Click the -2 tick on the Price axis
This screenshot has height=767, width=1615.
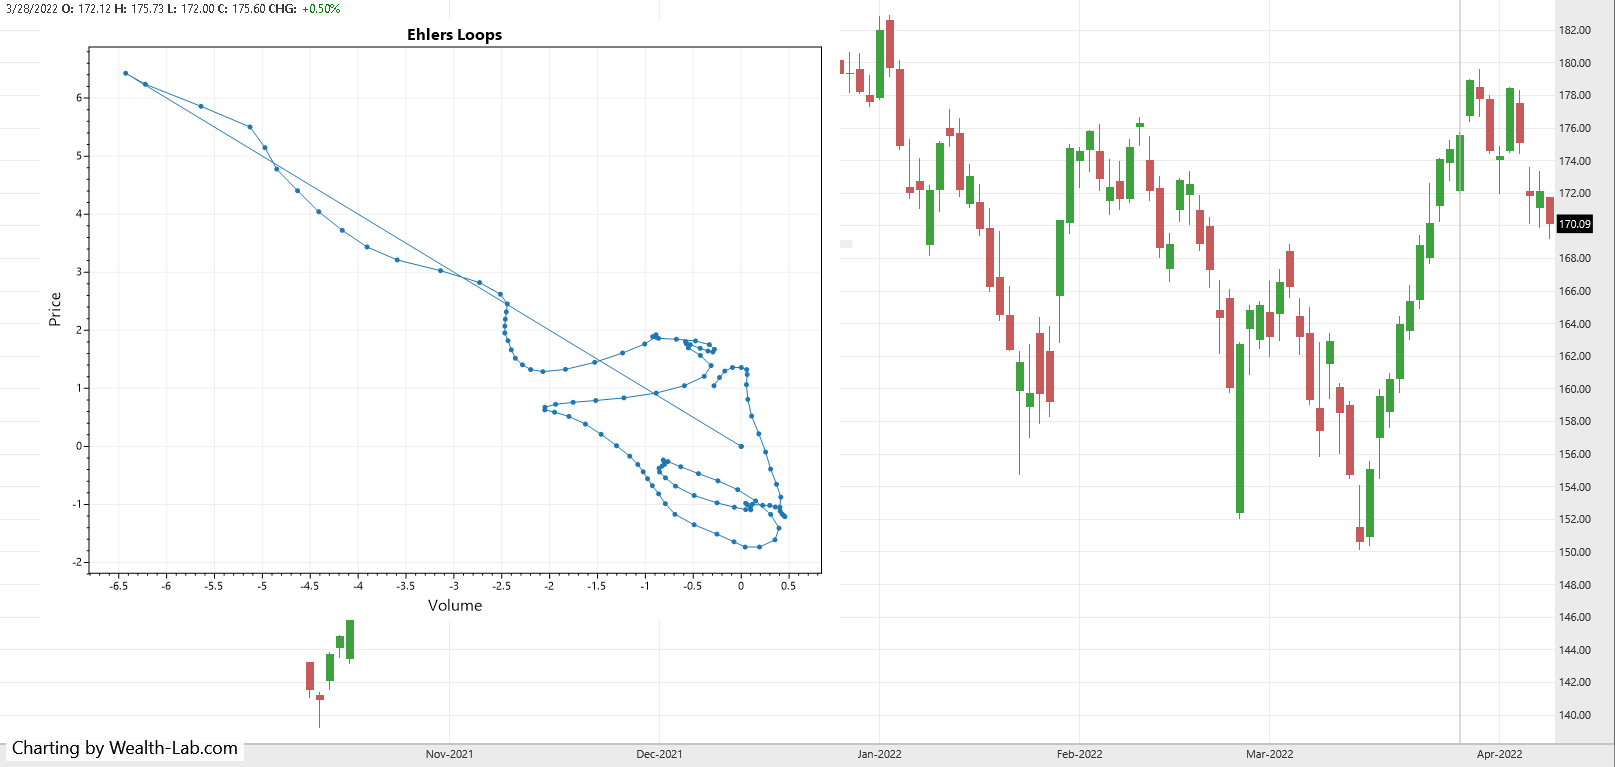click(x=77, y=562)
